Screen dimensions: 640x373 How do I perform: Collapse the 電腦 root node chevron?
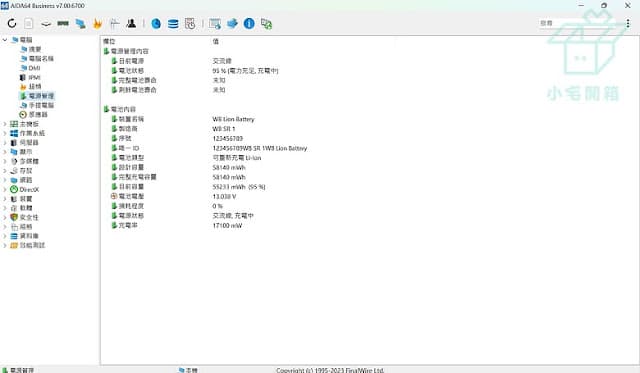coord(5,40)
